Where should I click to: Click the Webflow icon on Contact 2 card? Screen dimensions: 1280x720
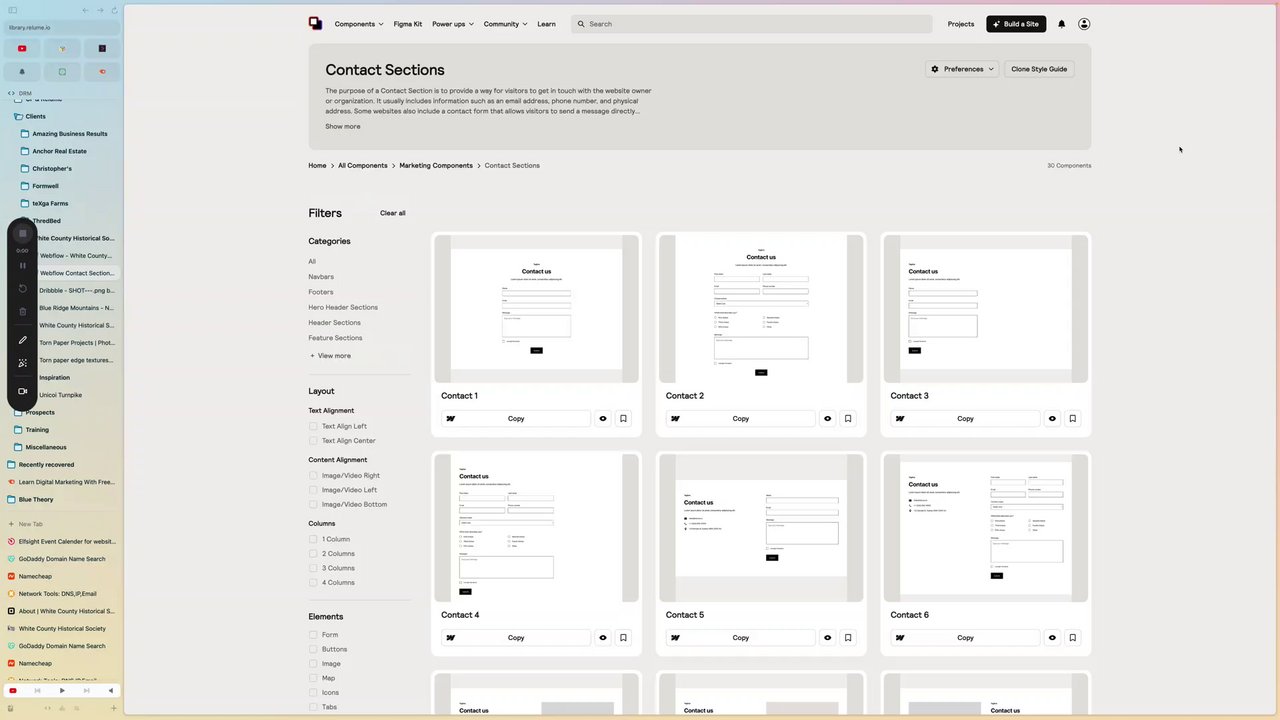point(675,419)
